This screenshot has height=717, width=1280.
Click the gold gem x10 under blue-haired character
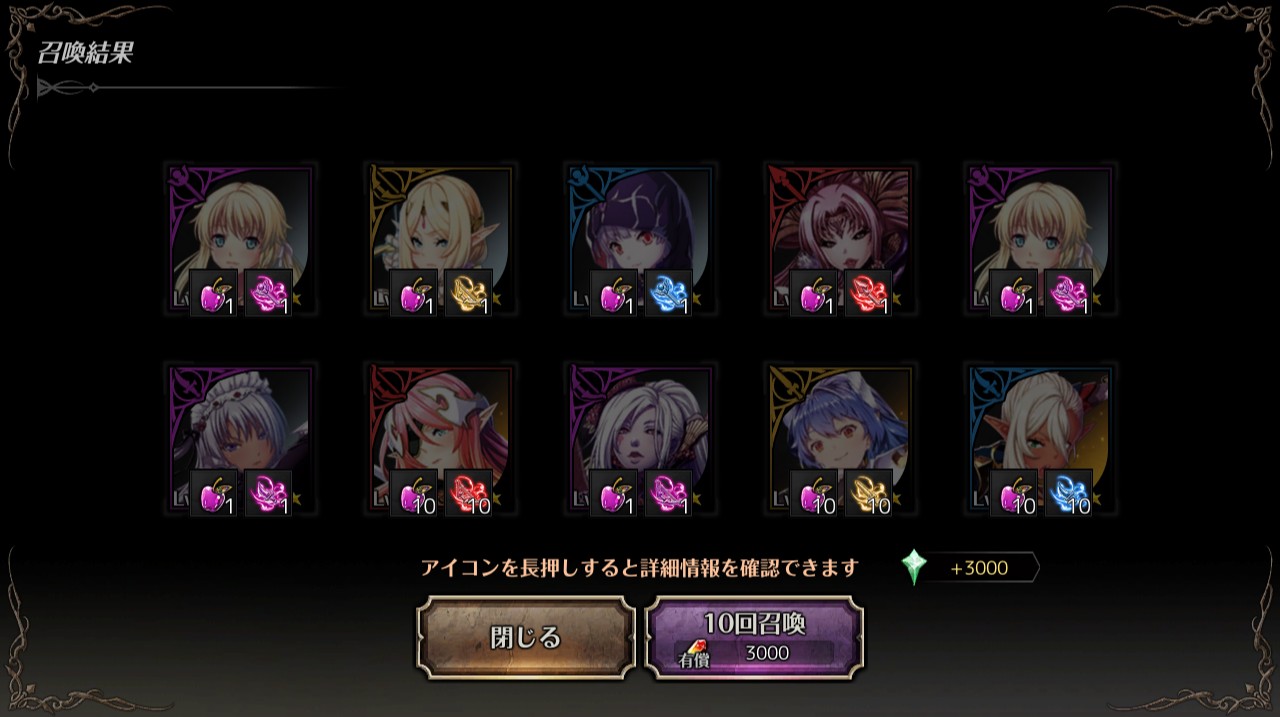[868, 493]
